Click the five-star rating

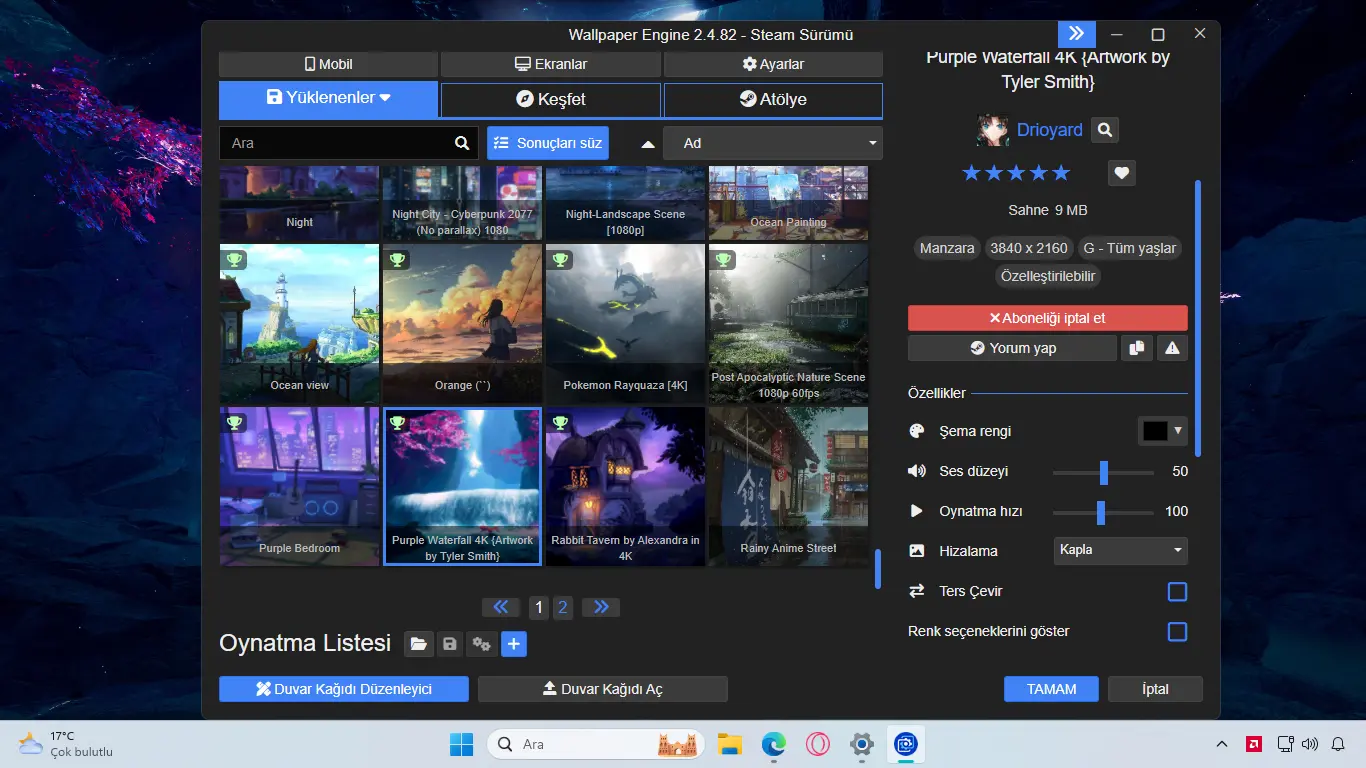point(1016,173)
